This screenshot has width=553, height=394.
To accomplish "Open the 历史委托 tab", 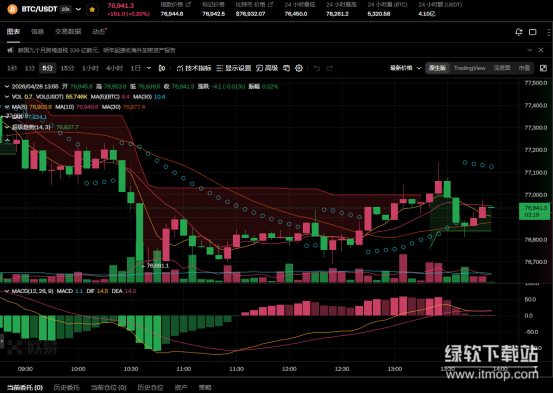I will tap(67, 387).
